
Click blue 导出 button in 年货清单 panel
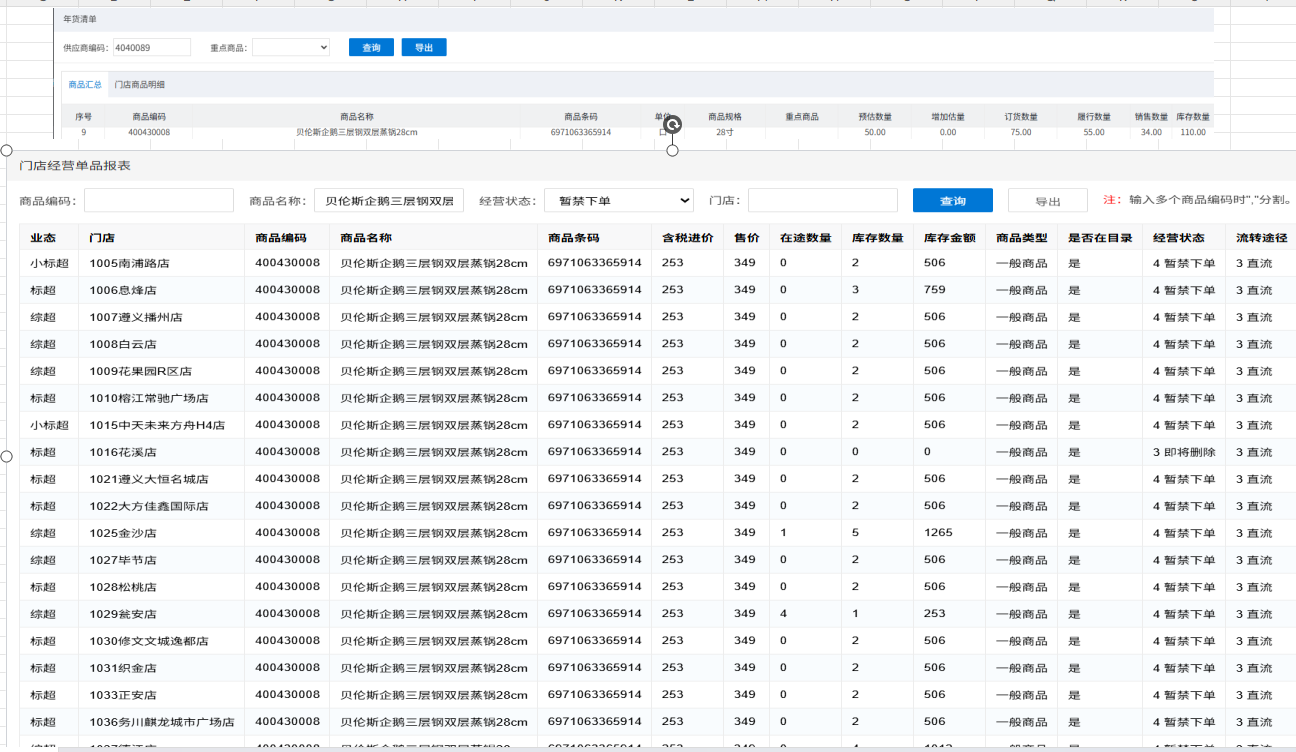click(424, 48)
